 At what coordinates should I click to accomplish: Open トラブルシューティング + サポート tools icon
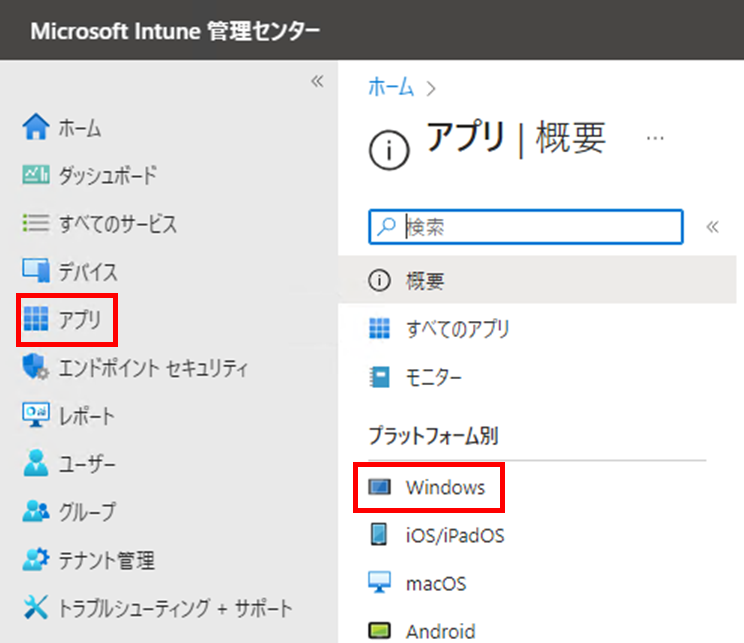point(36,607)
